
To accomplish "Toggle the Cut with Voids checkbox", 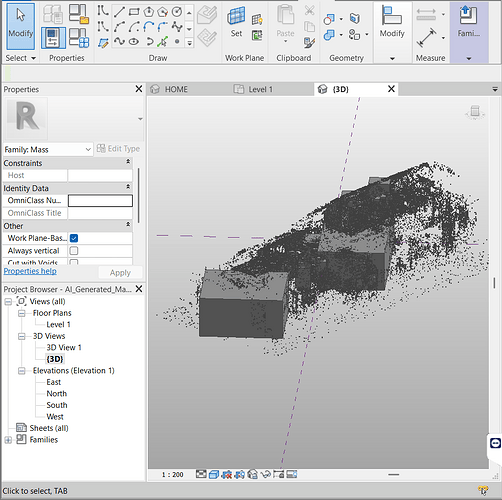I will click(74, 262).
